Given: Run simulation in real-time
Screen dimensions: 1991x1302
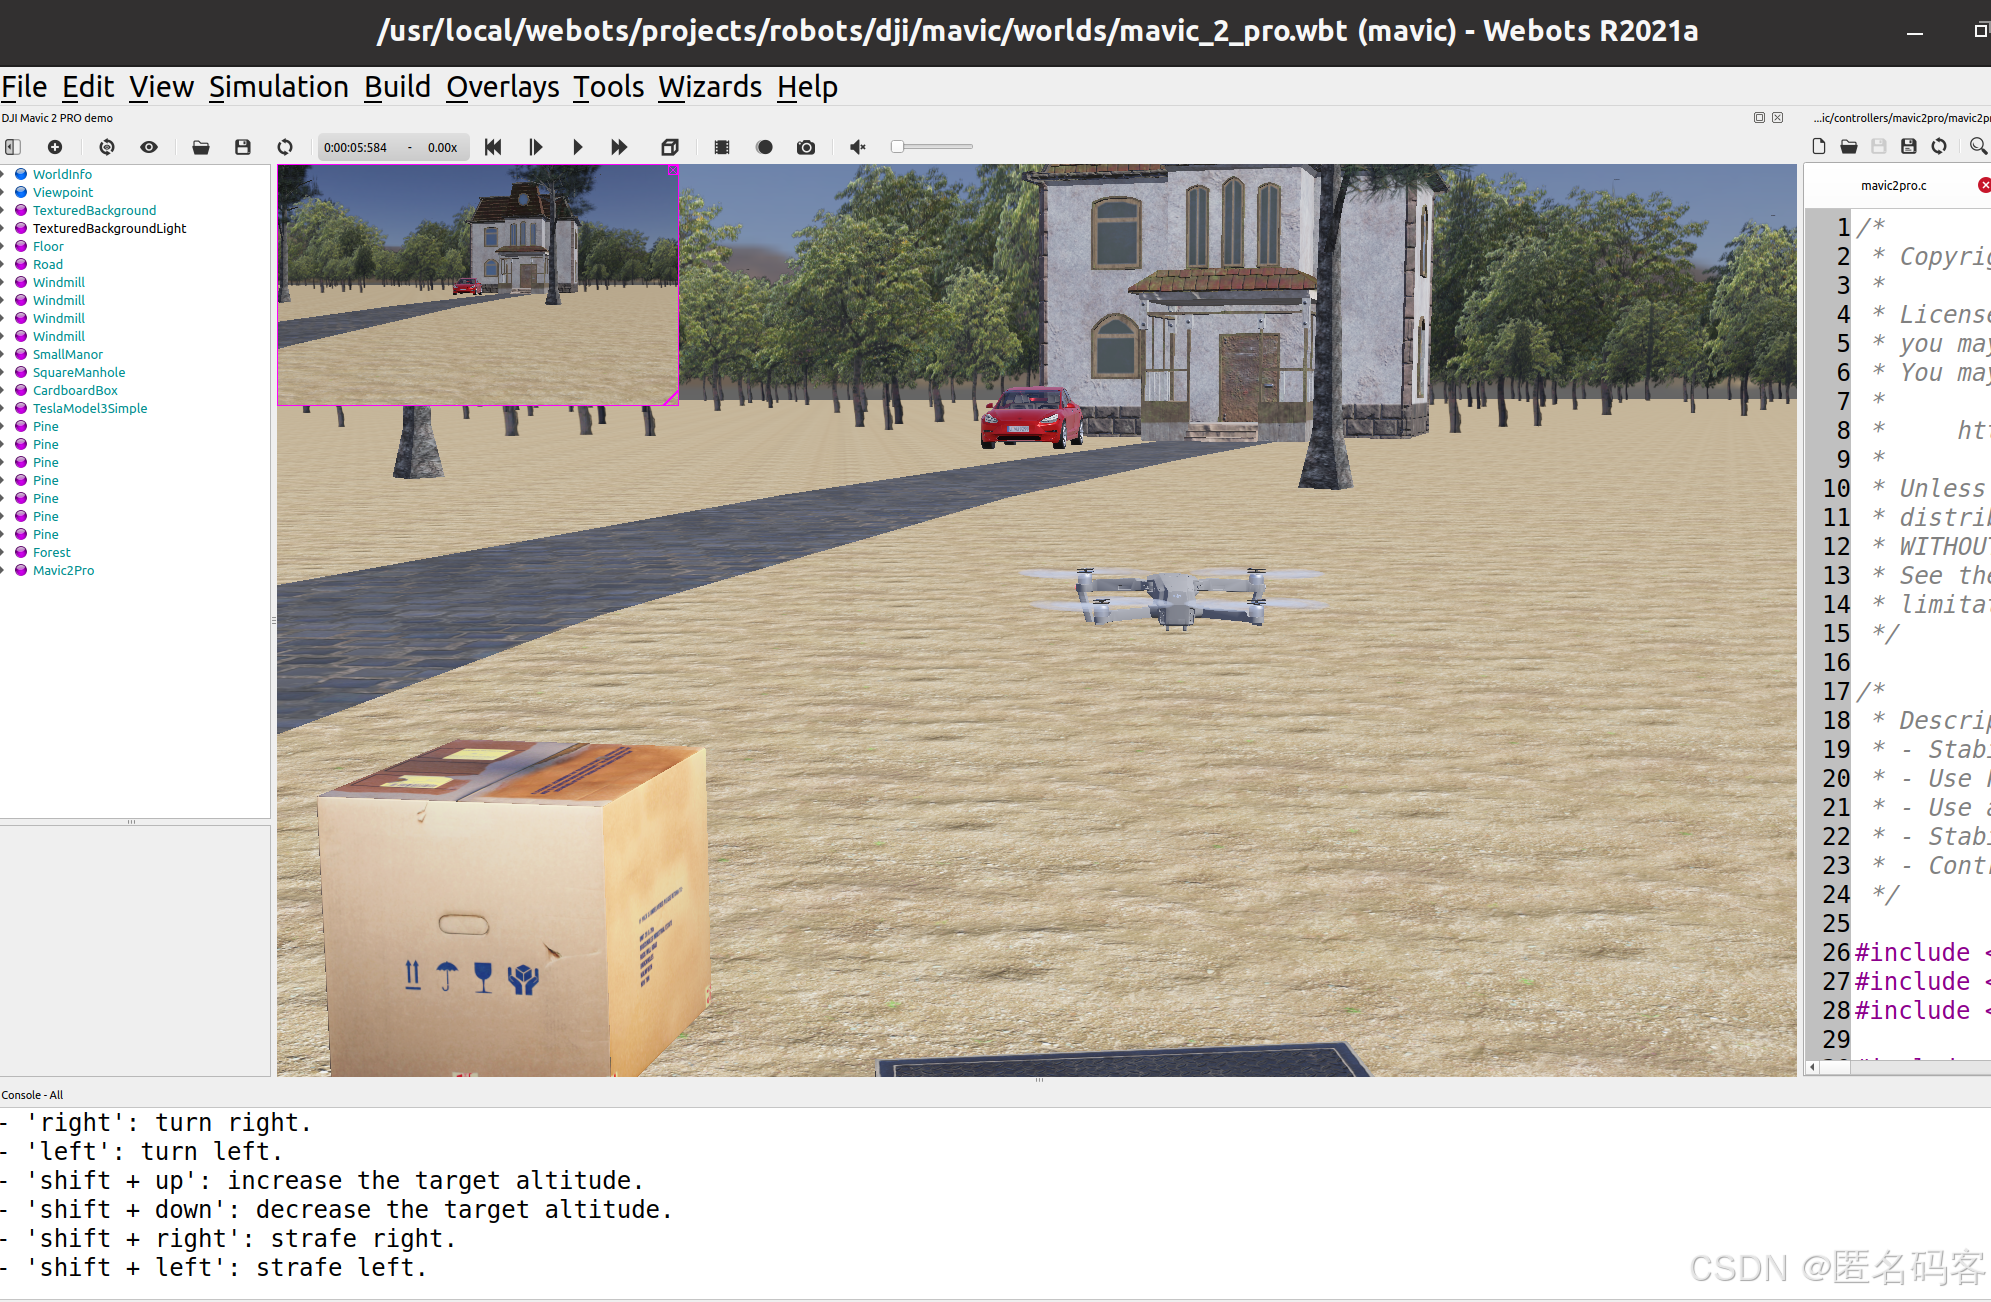Looking at the screenshot, I should click(577, 147).
